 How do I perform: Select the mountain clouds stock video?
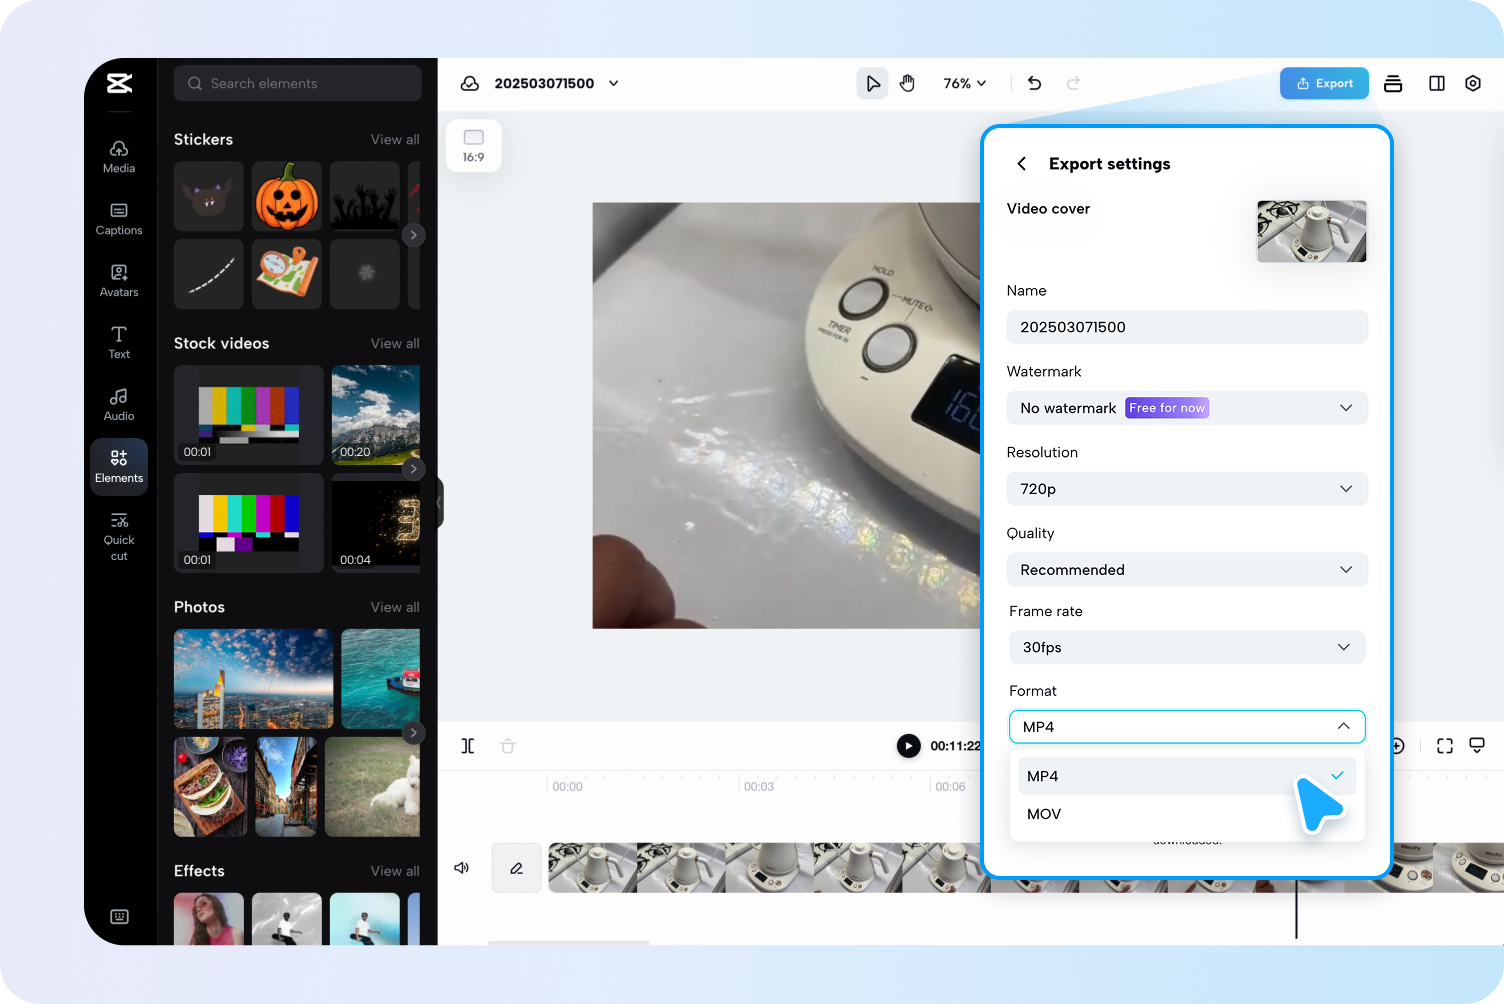coord(376,414)
